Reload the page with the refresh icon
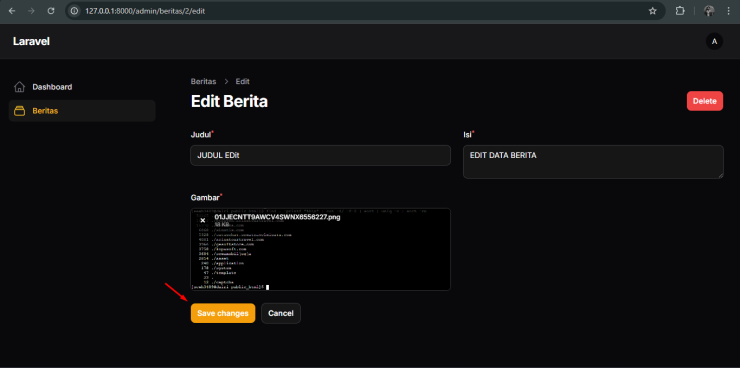This screenshot has height=368, width=740. tap(51, 11)
